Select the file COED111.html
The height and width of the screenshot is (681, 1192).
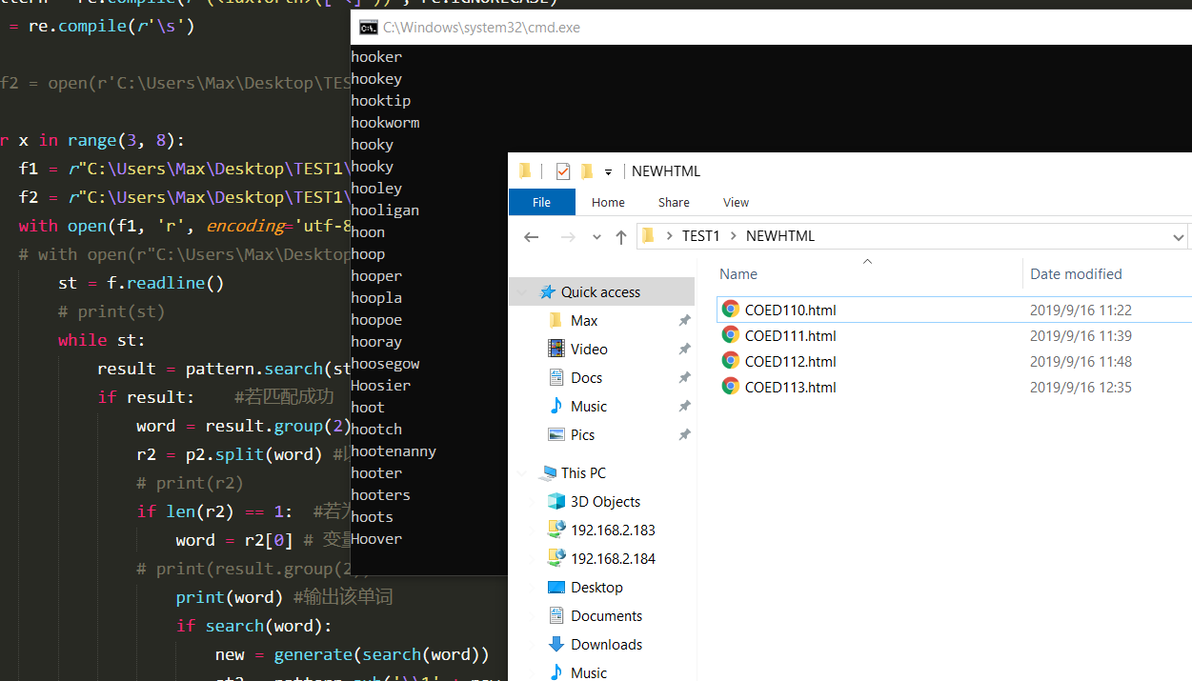[791, 336]
